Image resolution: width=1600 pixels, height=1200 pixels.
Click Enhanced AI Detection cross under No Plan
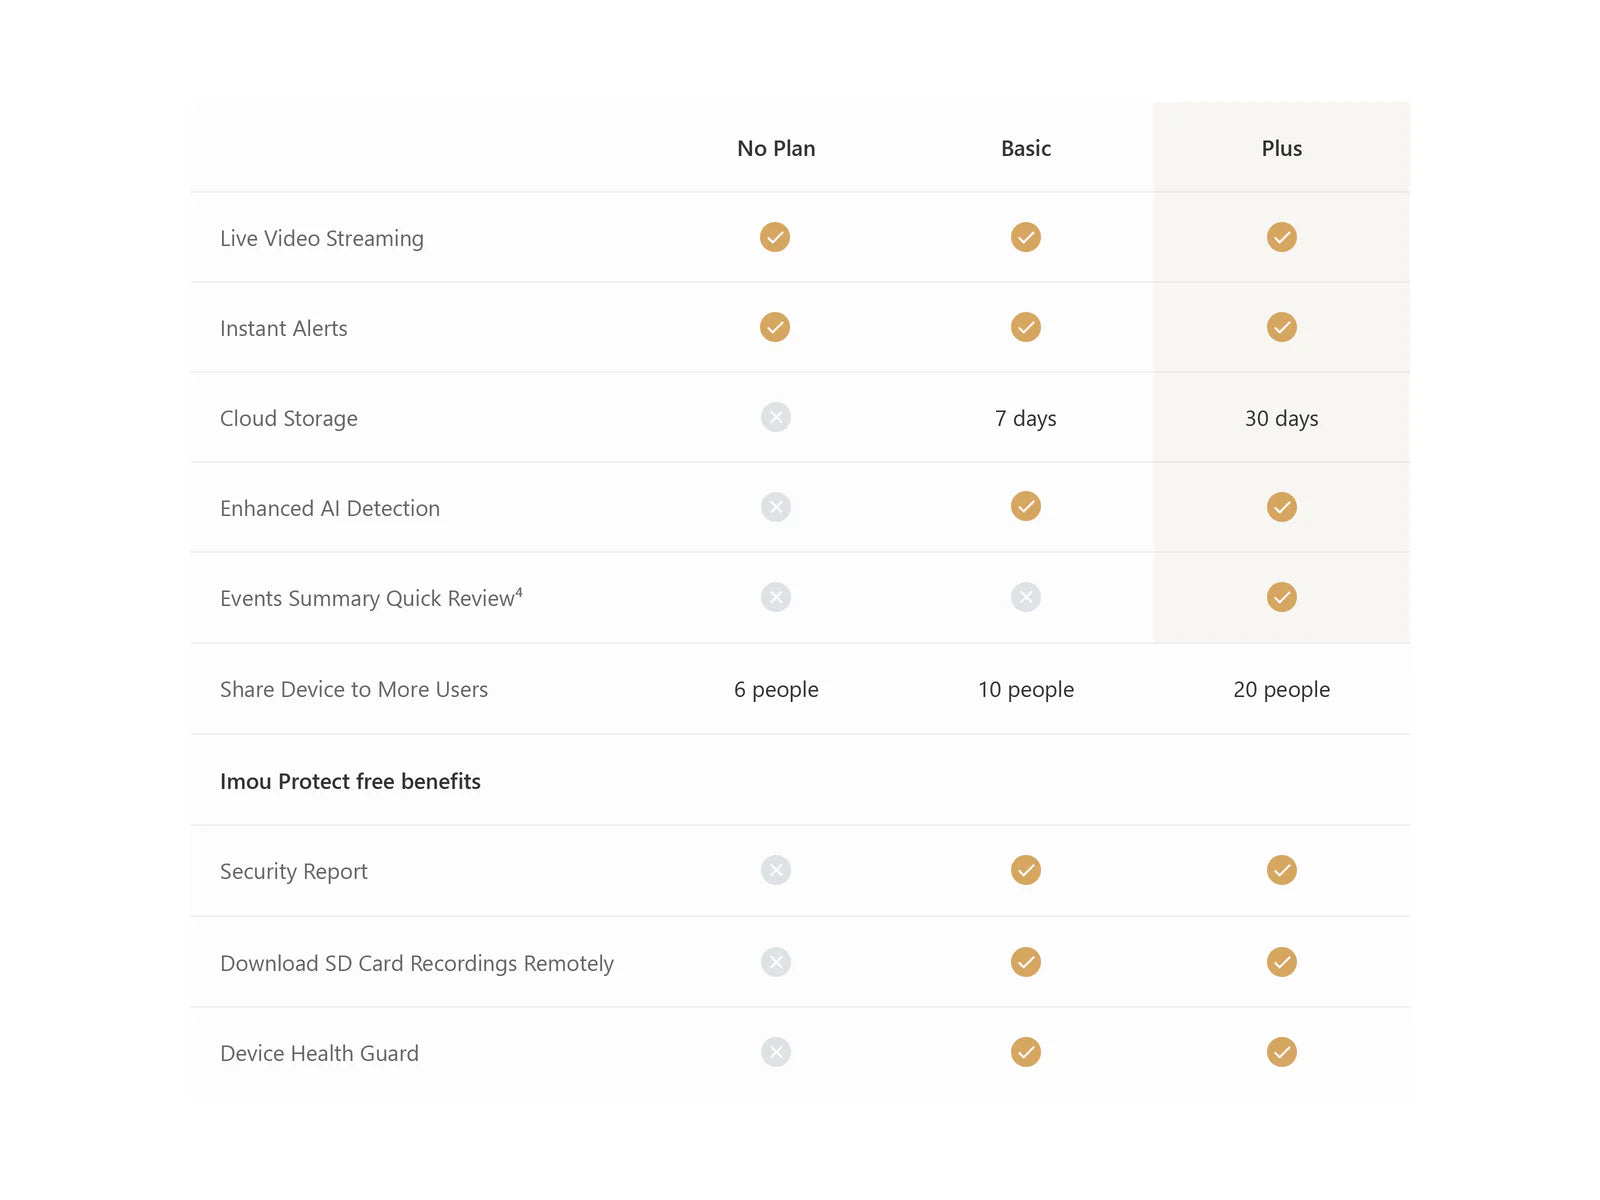click(x=775, y=507)
